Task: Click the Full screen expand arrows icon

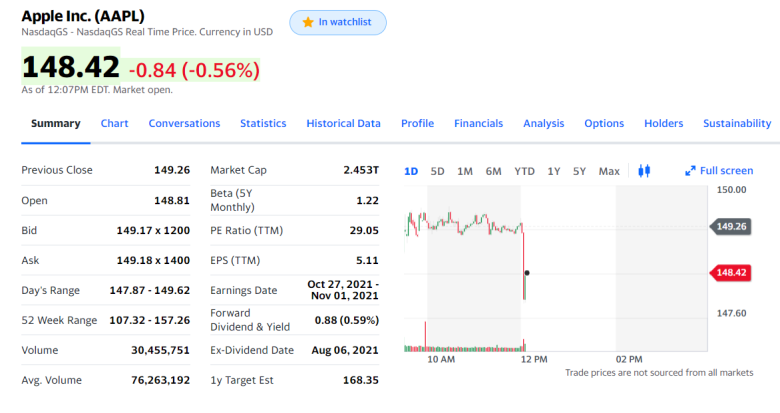Action: click(690, 171)
